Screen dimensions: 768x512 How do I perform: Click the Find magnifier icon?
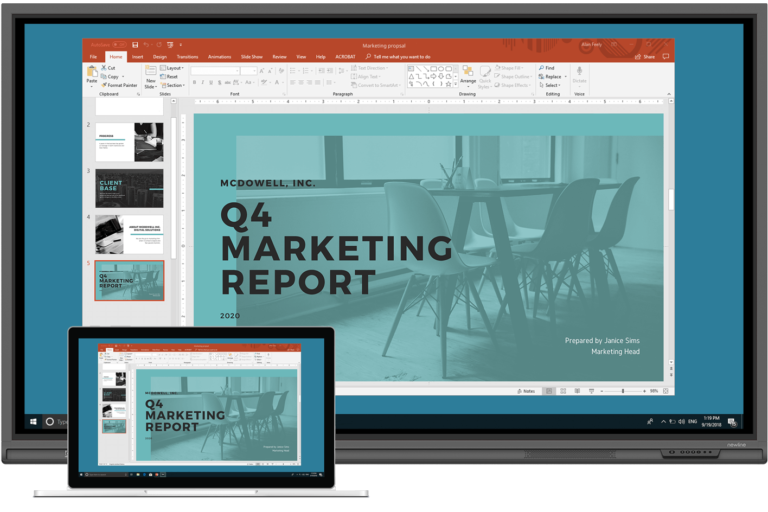(541, 68)
